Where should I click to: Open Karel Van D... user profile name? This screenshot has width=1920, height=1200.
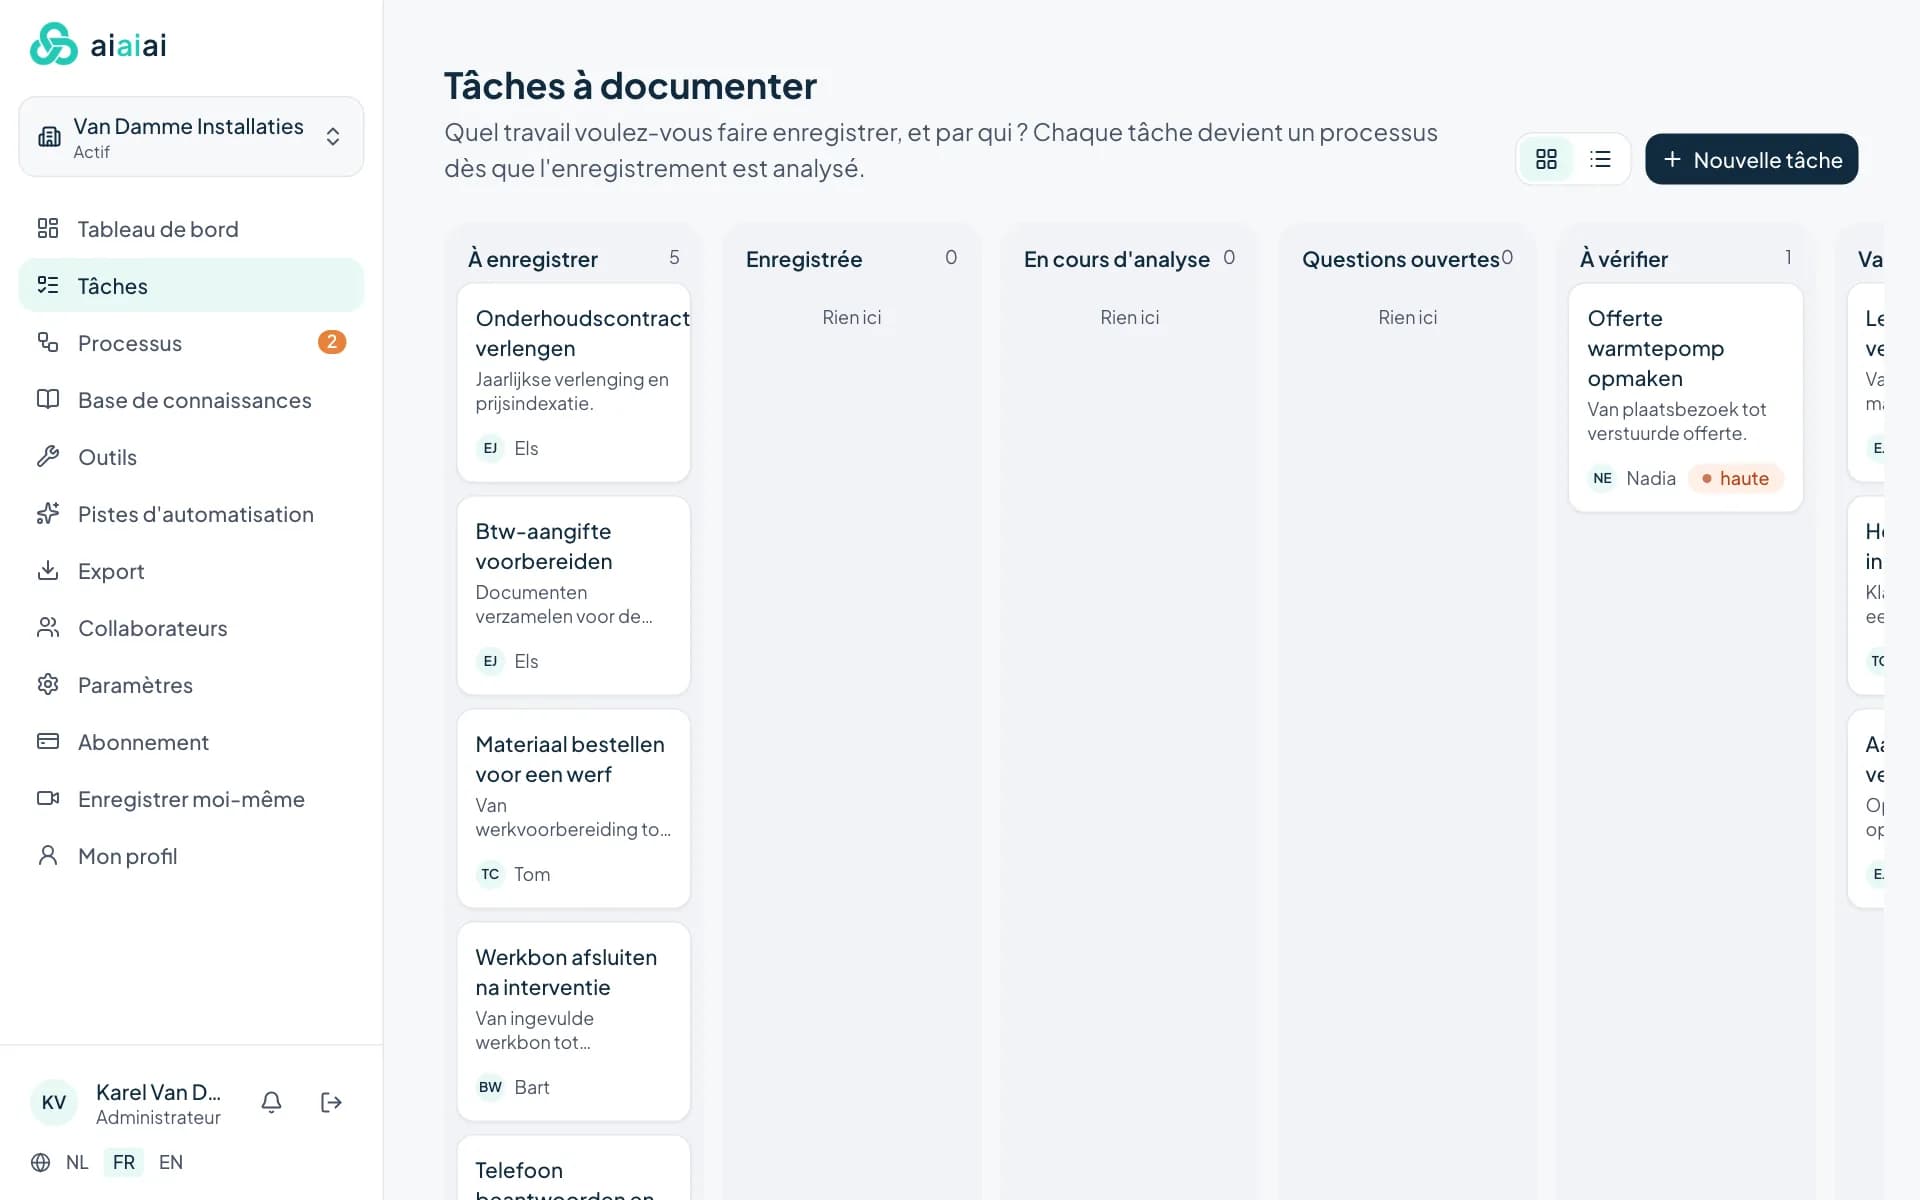[x=158, y=1092]
